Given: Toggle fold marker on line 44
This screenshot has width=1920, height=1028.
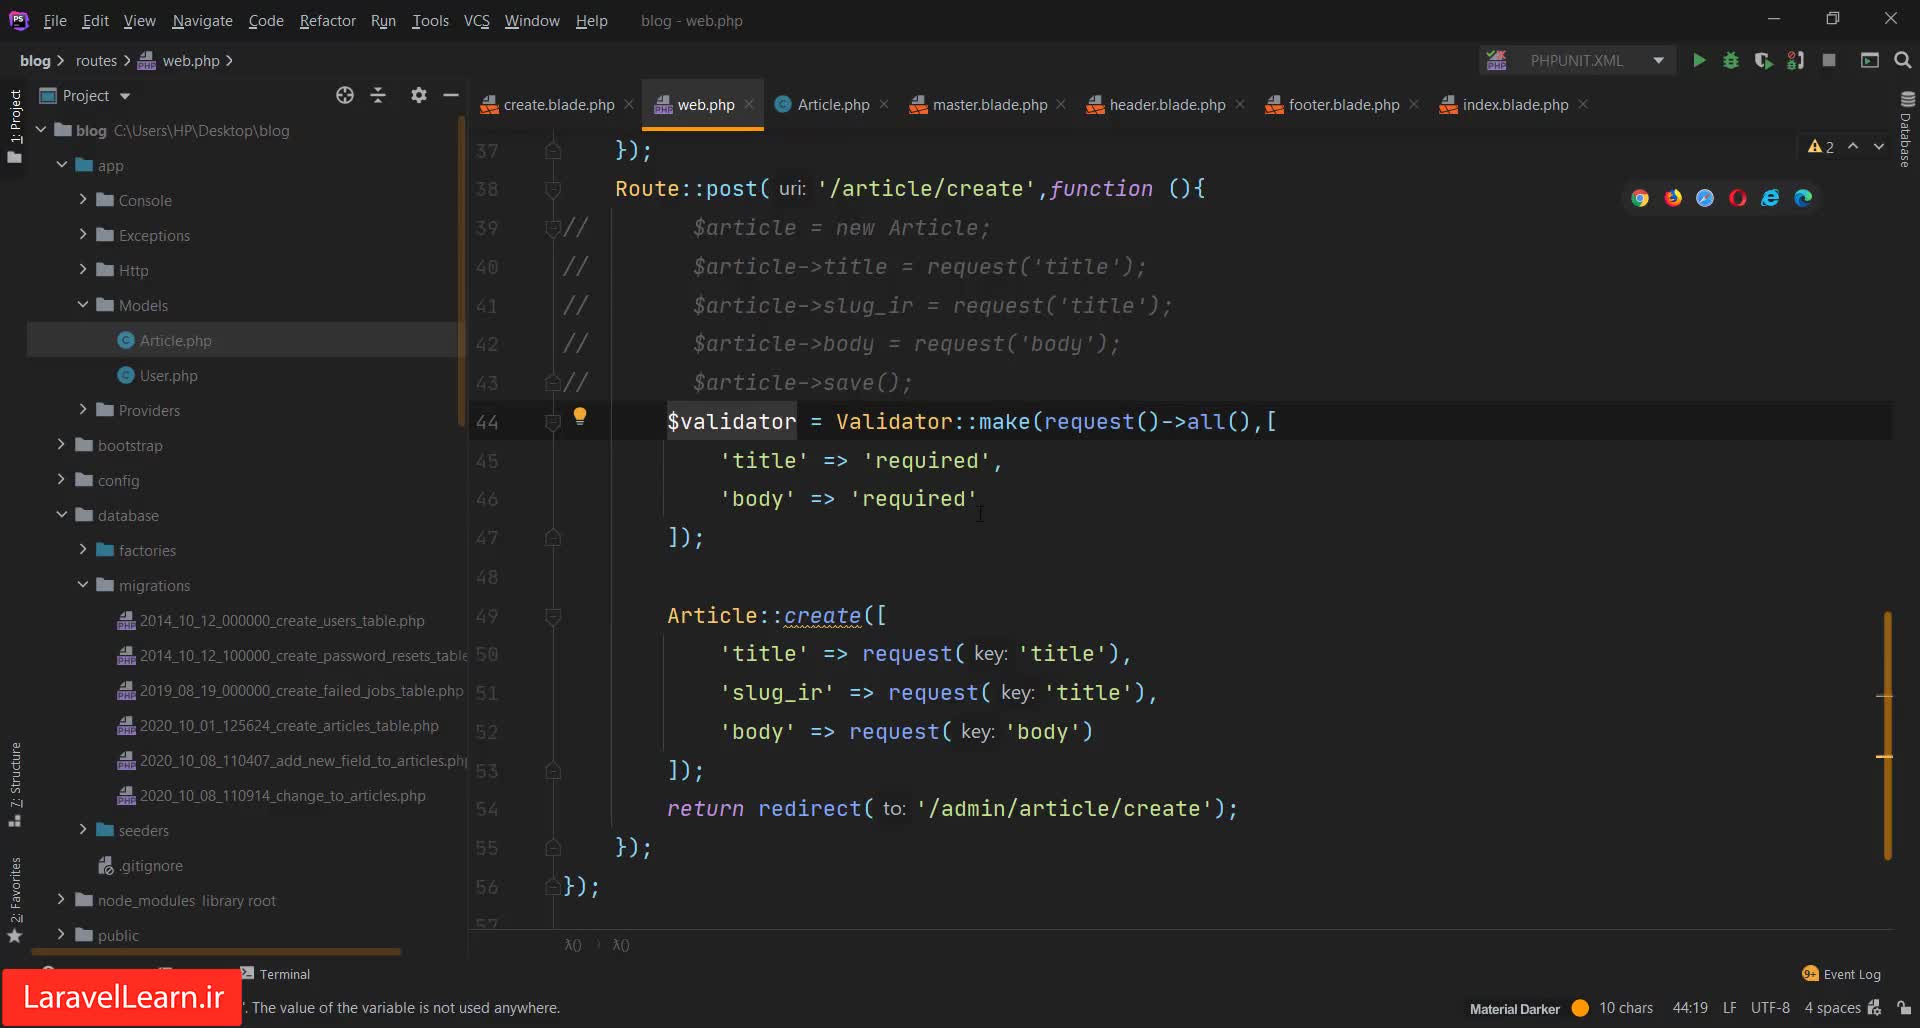Looking at the screenshot, I should (552, 423).
